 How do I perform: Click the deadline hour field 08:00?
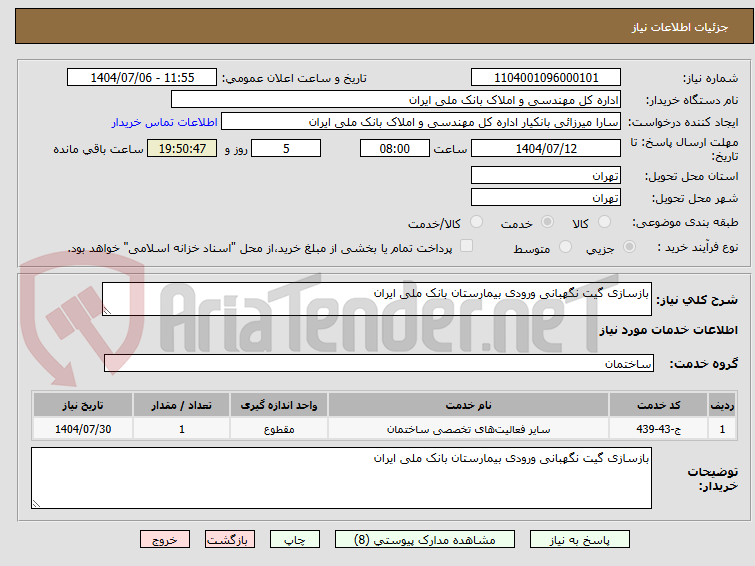395,148
